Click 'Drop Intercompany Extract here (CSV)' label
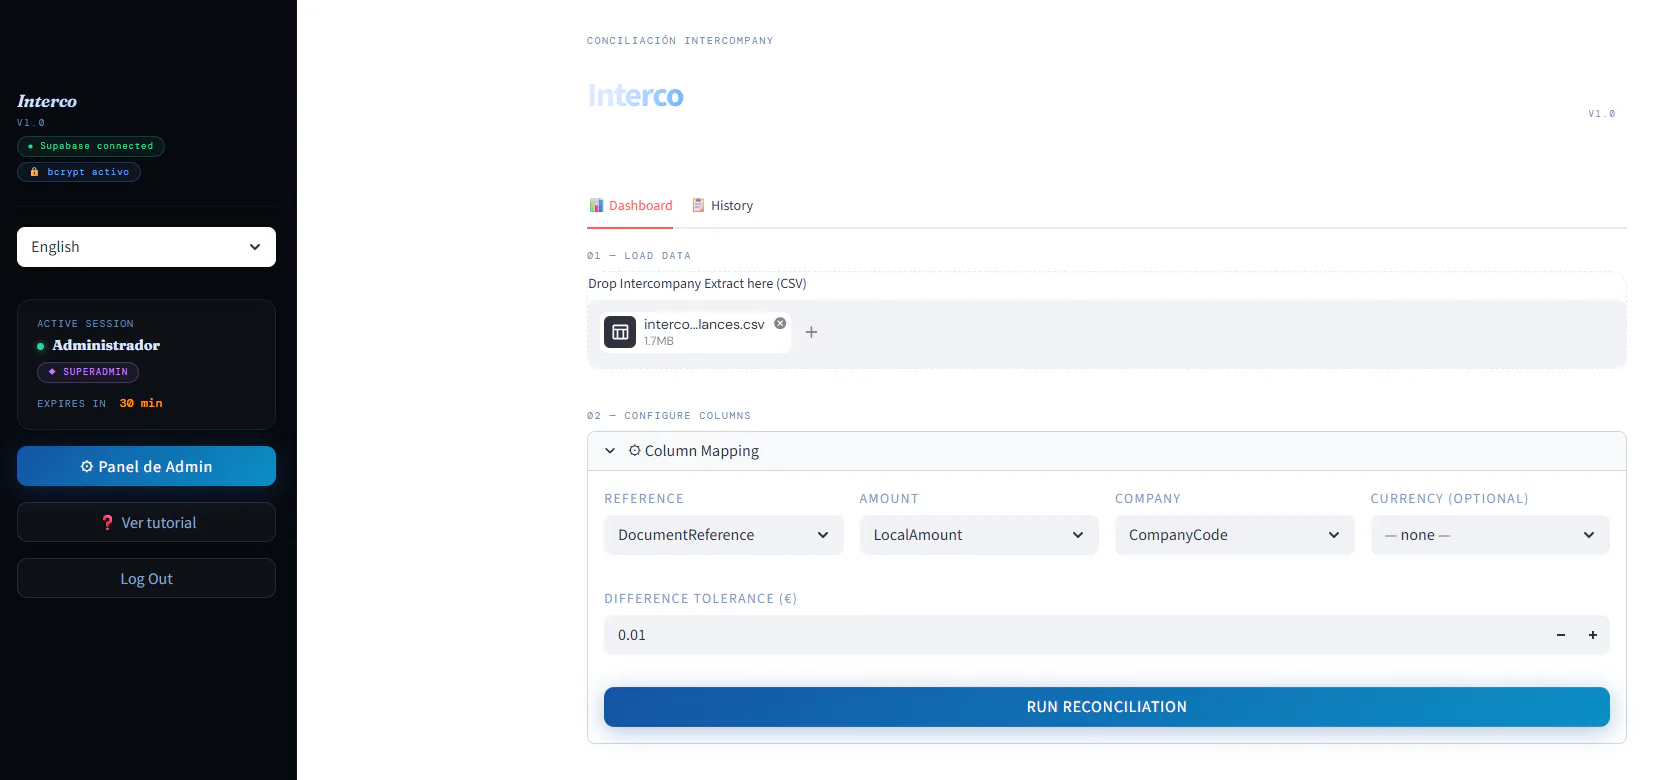 697,284
